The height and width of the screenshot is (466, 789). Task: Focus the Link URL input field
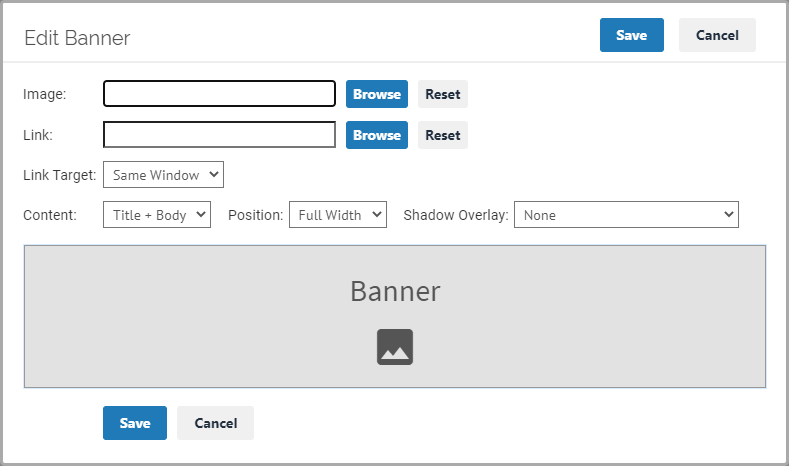219,134
